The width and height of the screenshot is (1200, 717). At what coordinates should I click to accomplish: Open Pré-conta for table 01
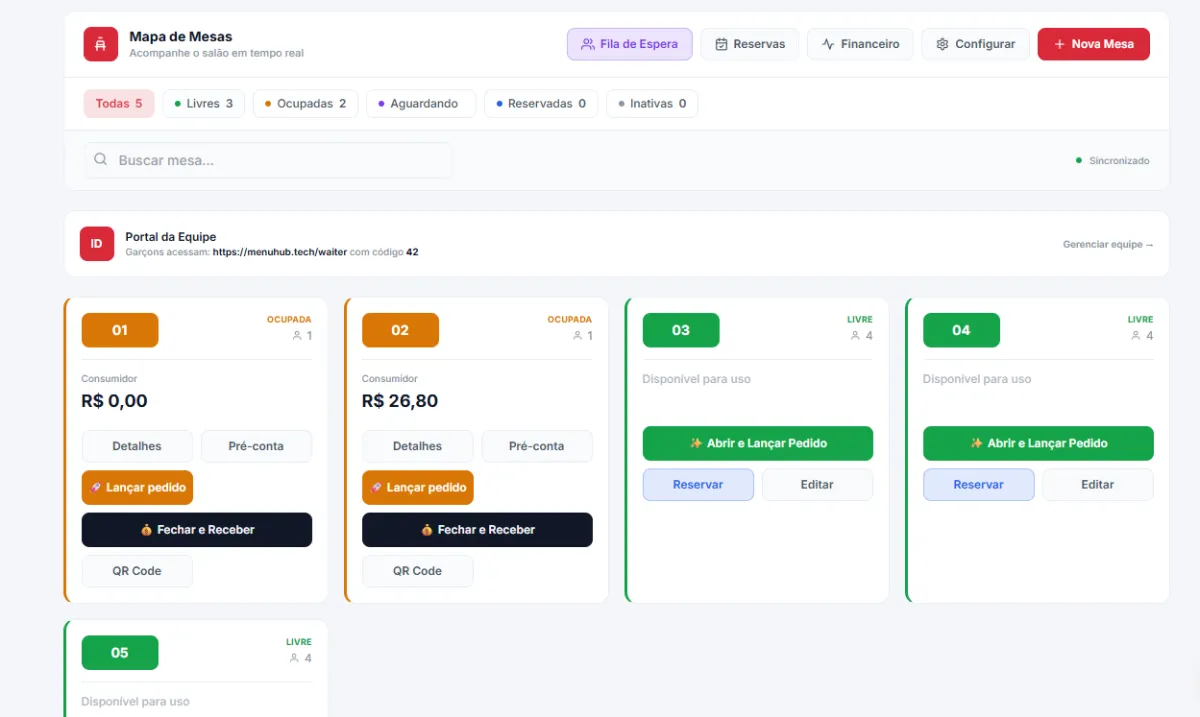(256, 446)
